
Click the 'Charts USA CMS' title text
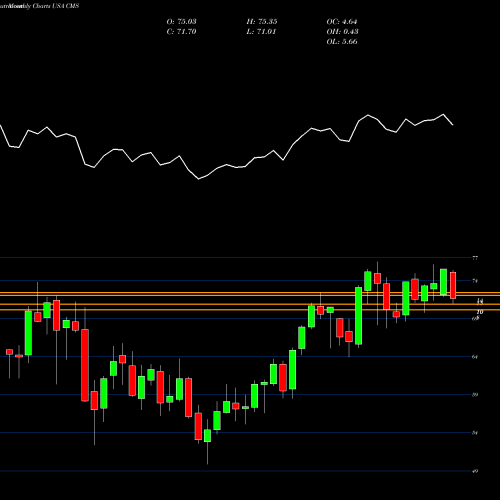(x=56, y=6)
